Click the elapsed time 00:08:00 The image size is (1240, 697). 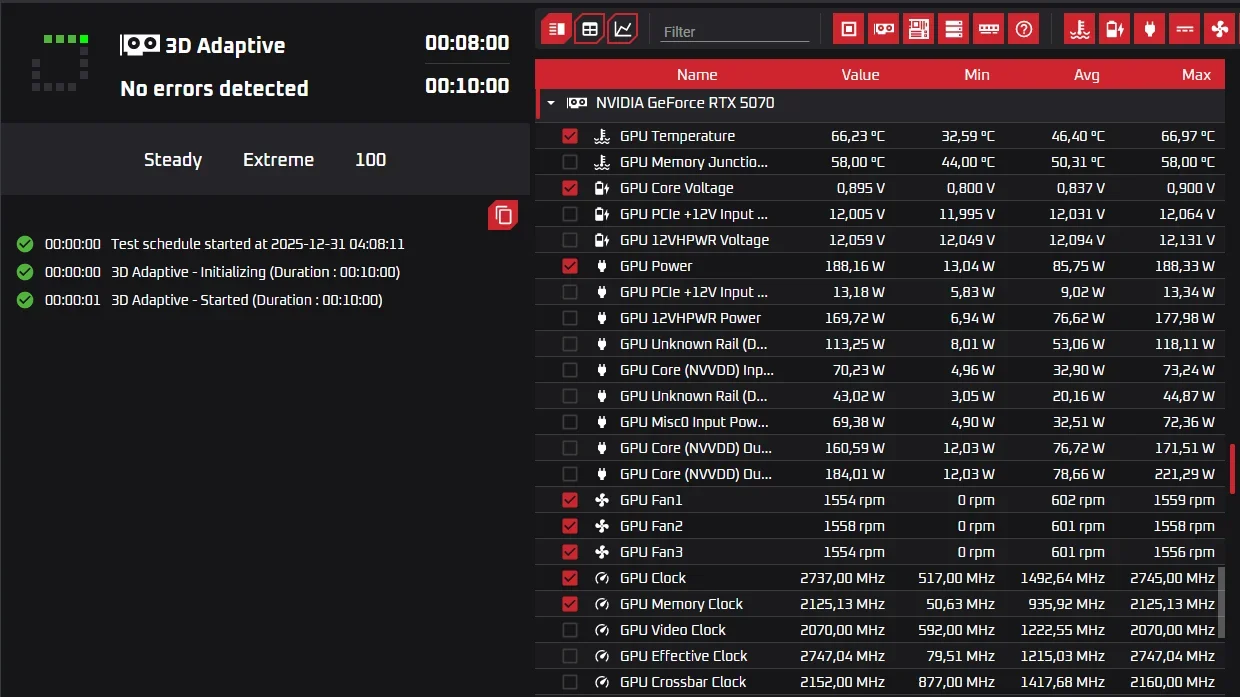click(x=467, y=43)
